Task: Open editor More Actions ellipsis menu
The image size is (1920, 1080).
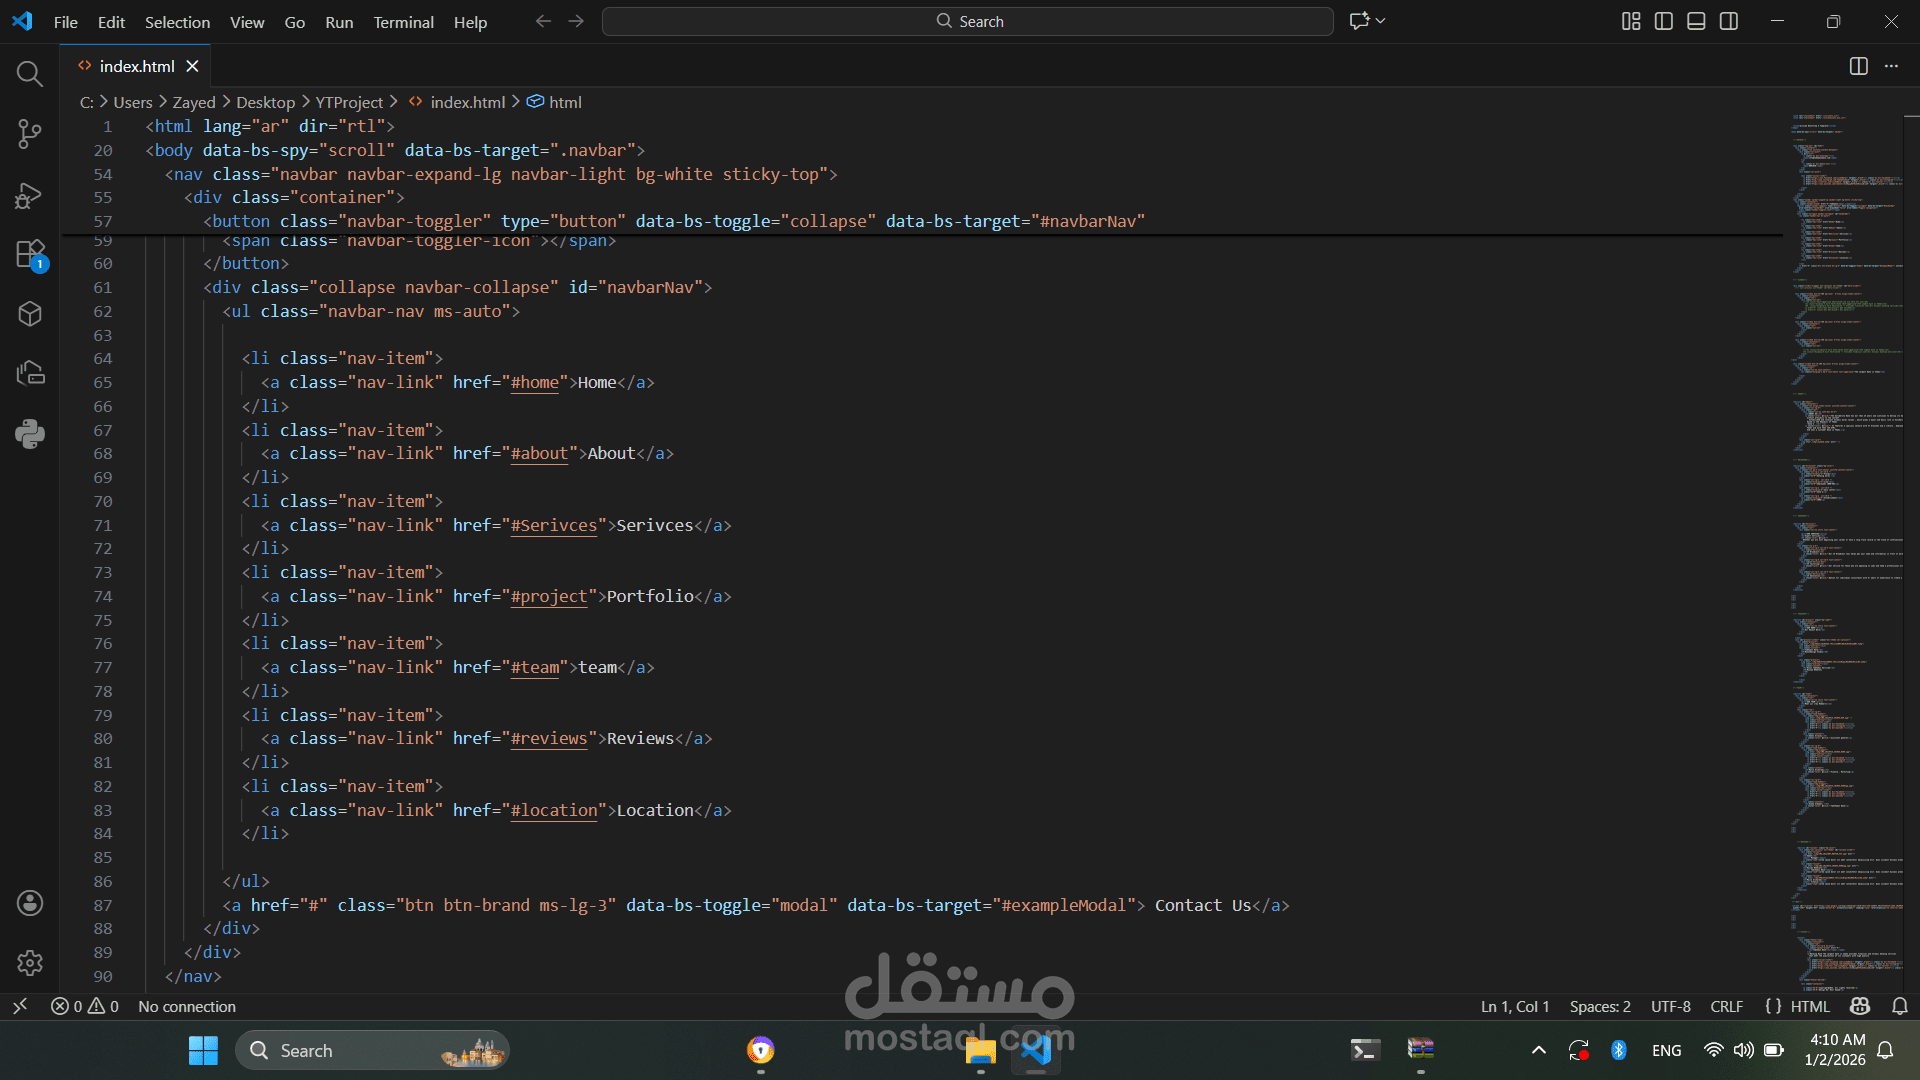Action: coord(1891,66)
